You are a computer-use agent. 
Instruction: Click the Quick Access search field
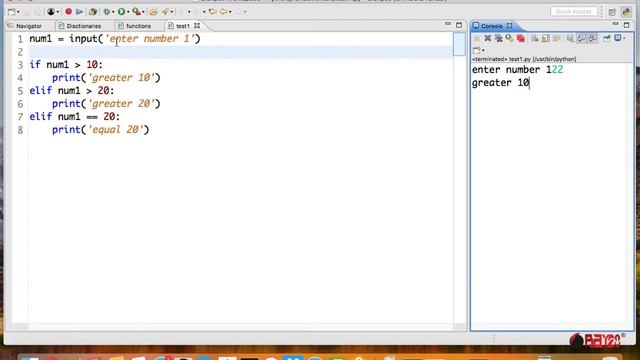pos(573,11)
